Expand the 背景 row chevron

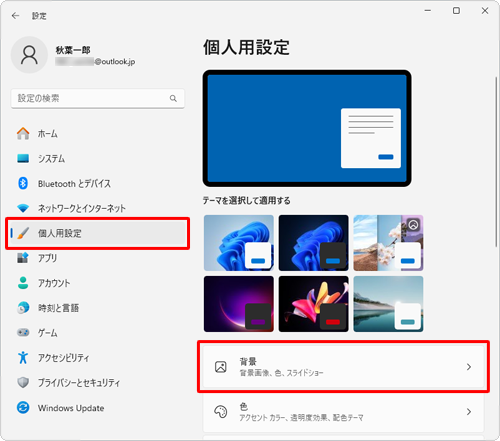[469, 367]
